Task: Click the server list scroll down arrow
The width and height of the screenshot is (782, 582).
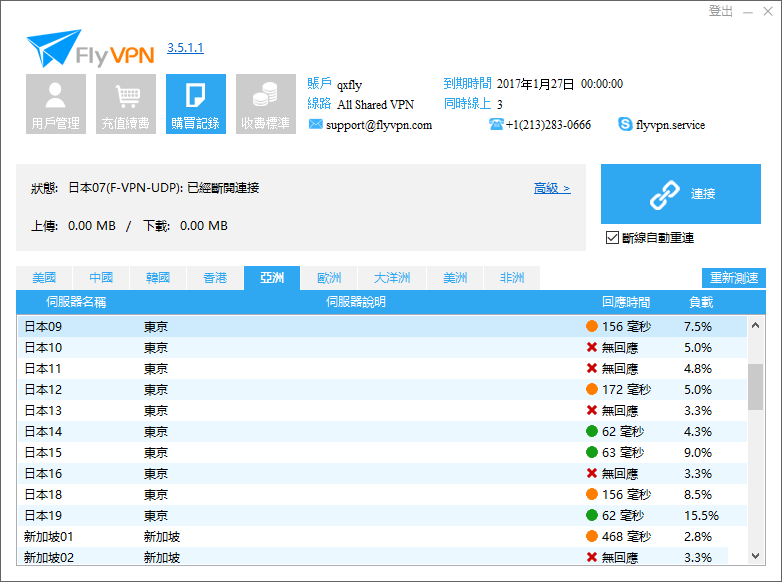Action: pos(756,556)
